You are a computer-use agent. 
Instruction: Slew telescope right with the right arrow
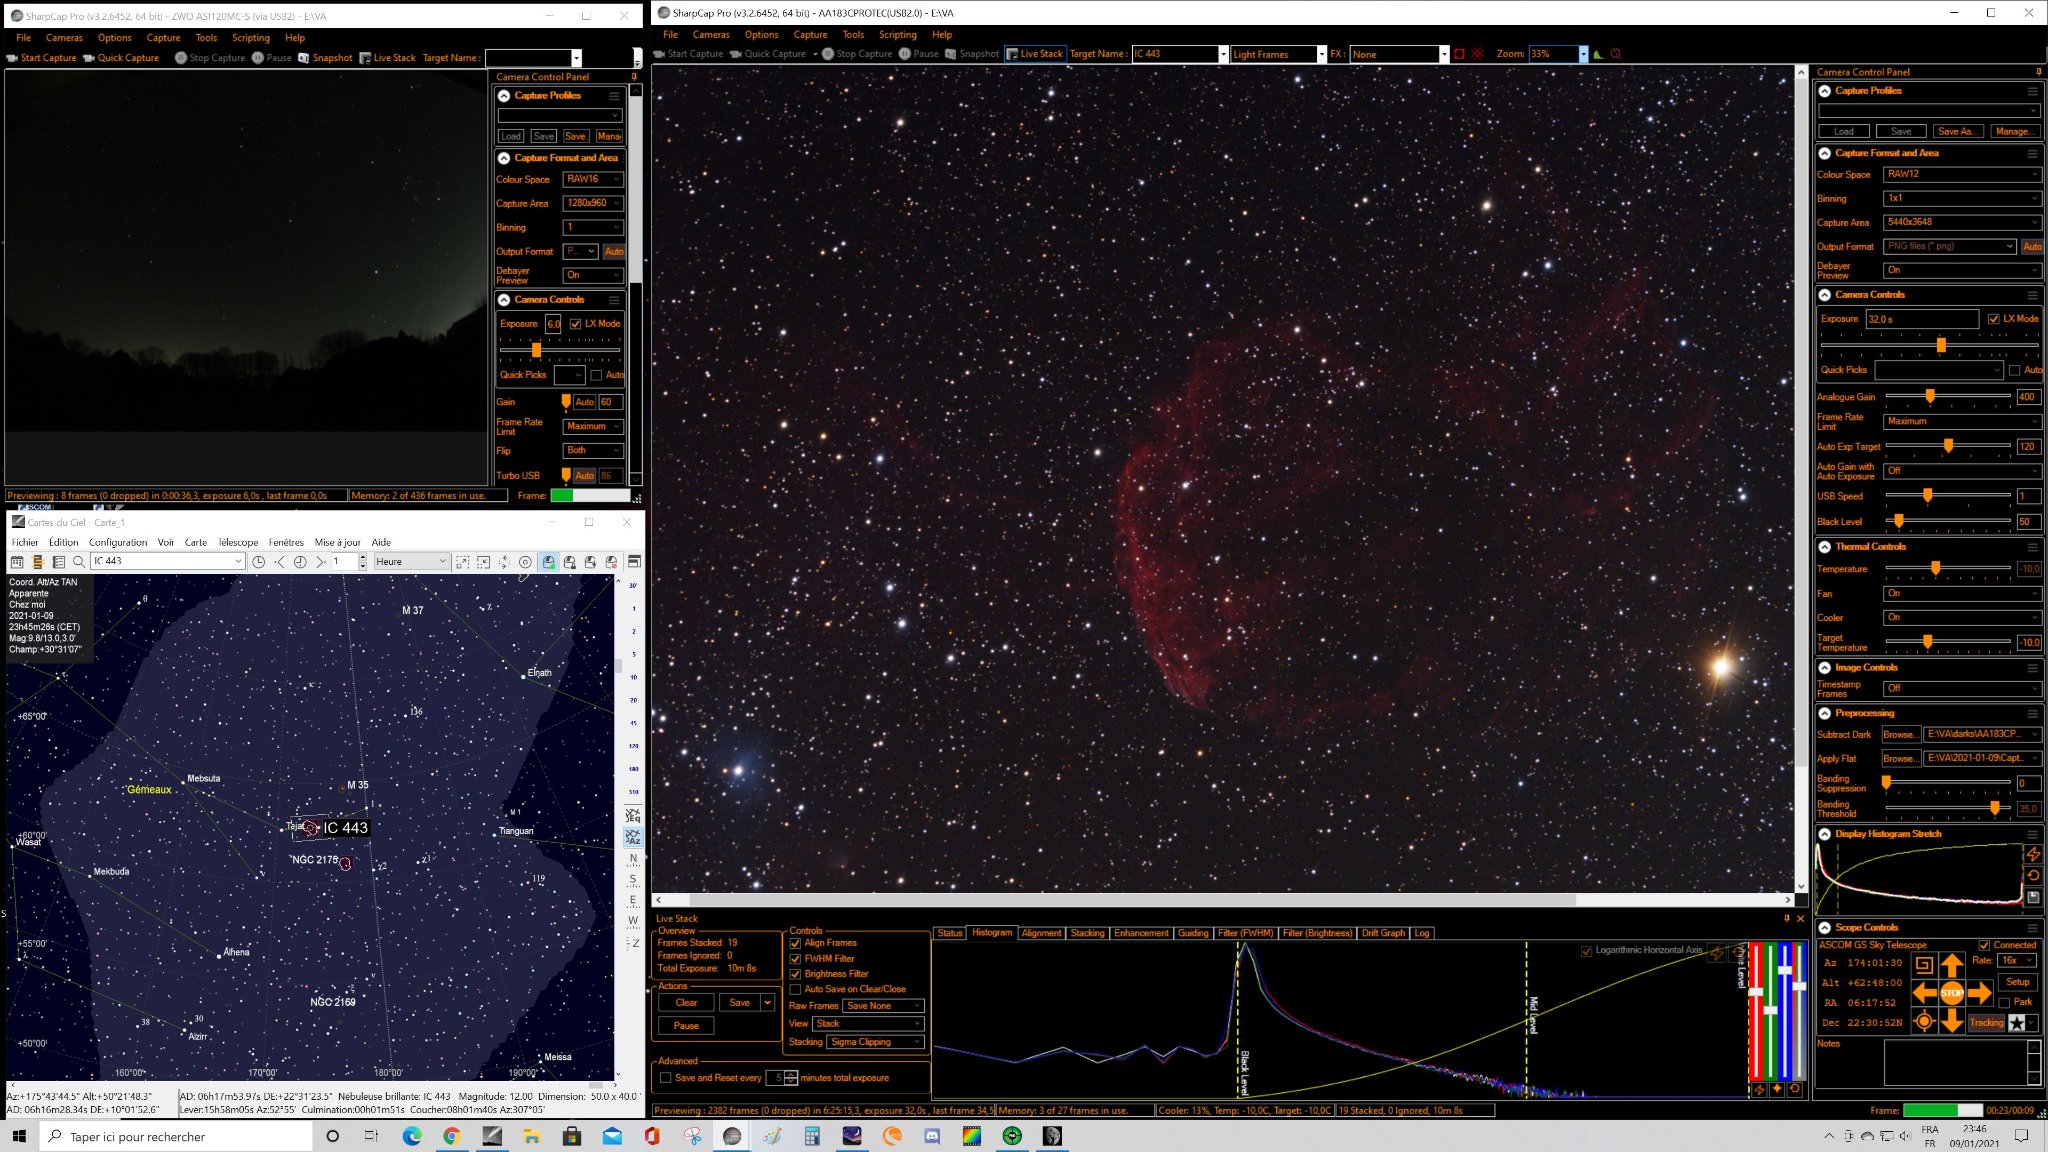1980,993
